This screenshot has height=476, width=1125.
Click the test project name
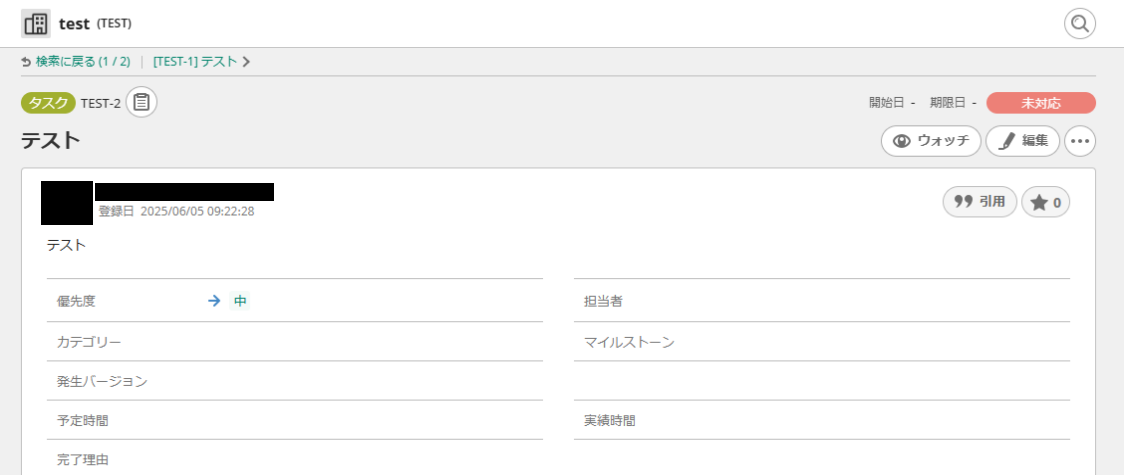point(74,23)
